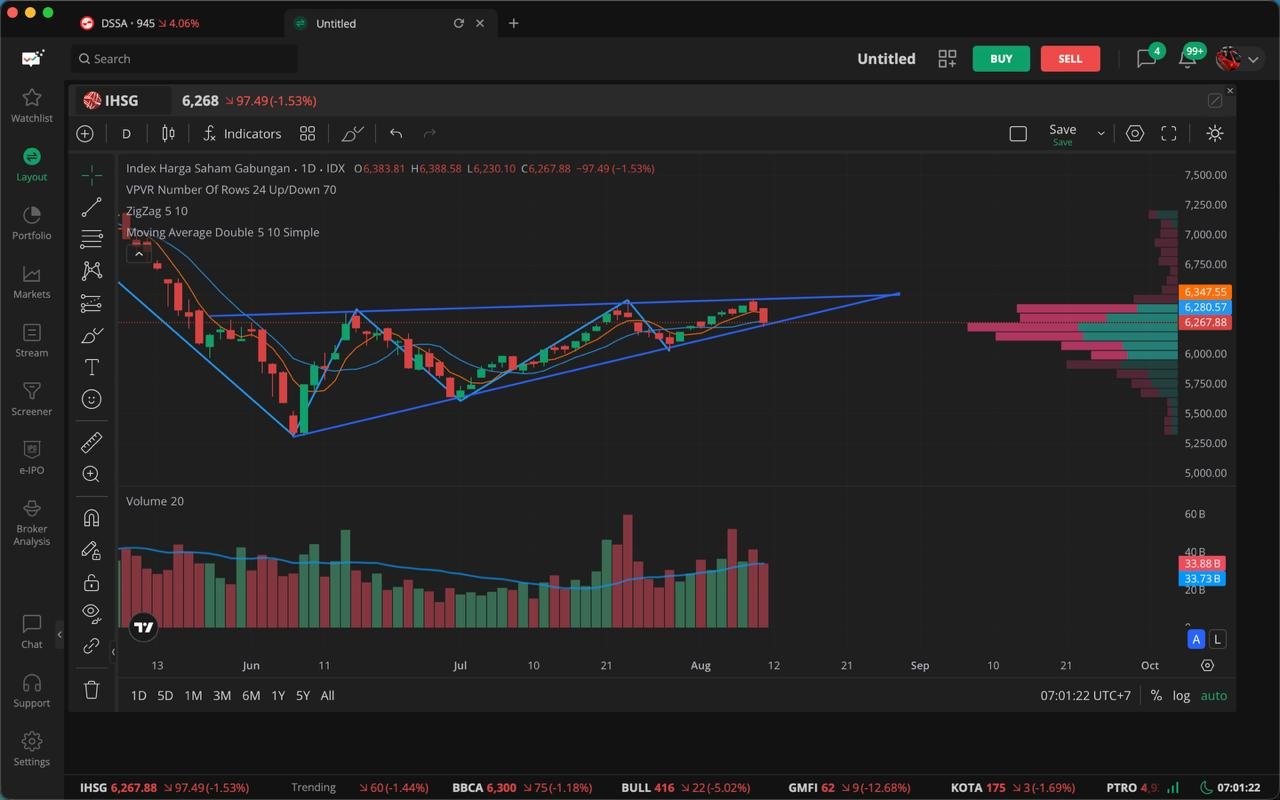The width and height of the screenshot is (1280, 800).
Task: Open the D interval dropdown
Action: [x=126, y=134]
